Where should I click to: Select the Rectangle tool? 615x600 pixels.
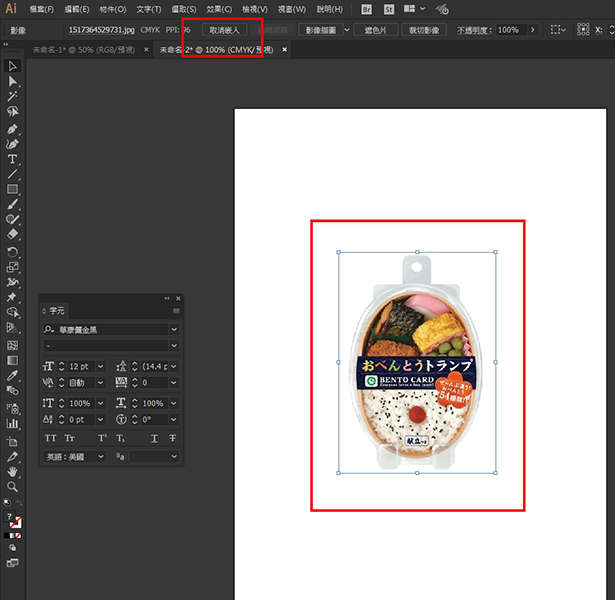tap(13, 189)
